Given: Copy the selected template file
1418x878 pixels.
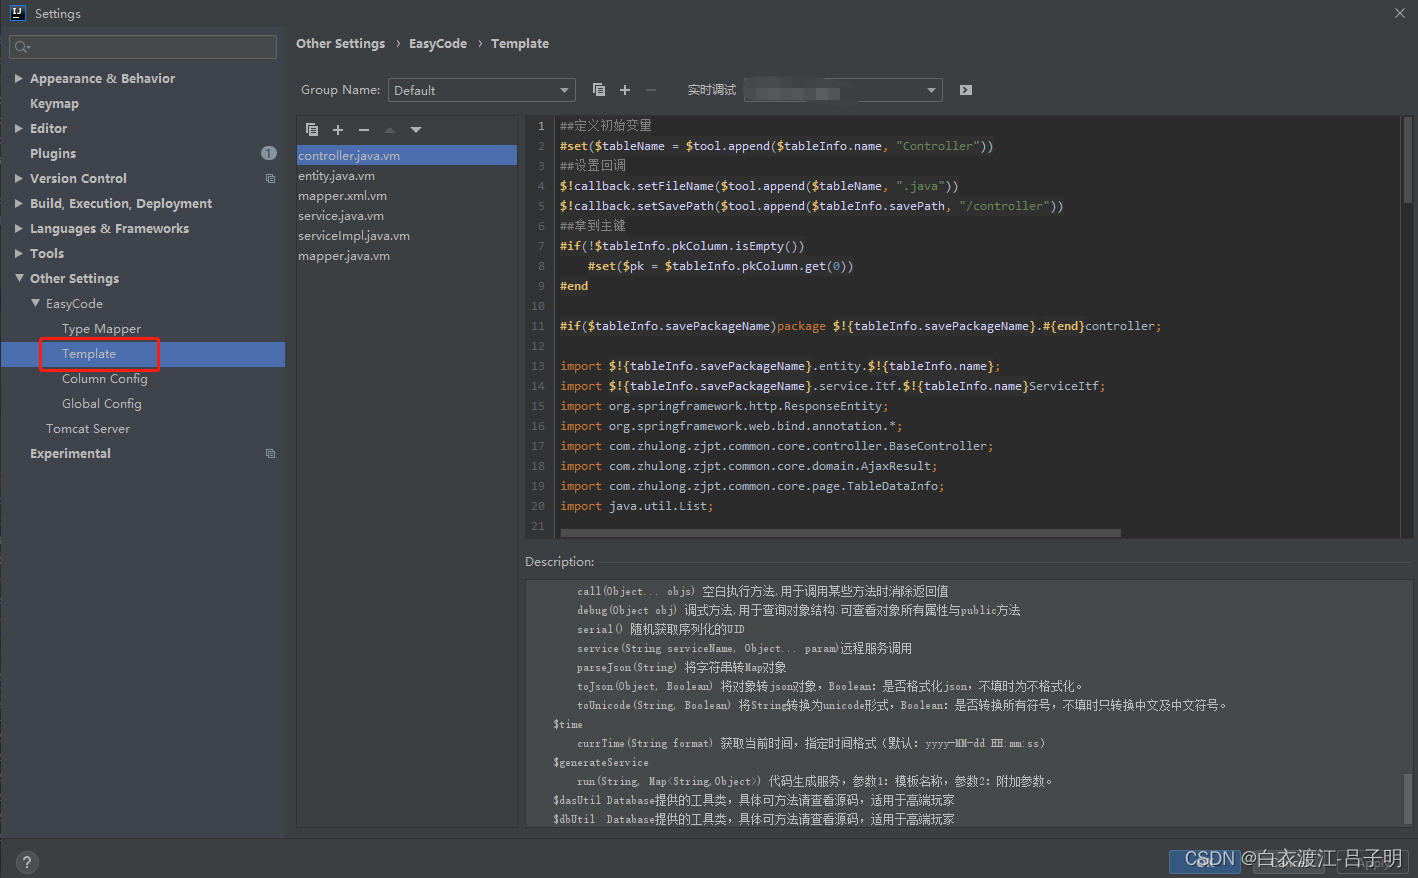Looking at the screenshot, I should (312, 130).
